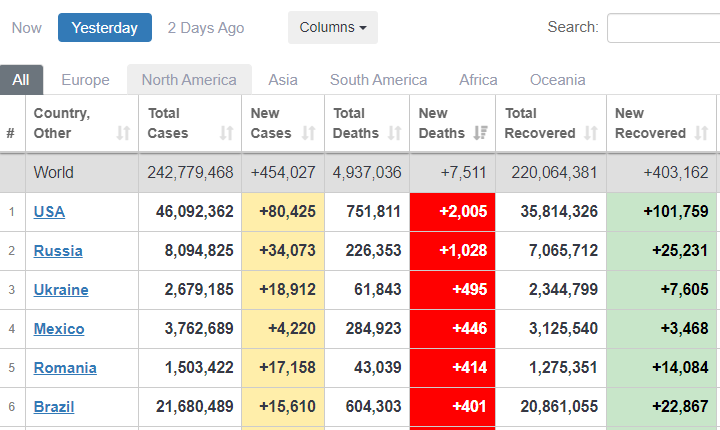Select Ukraine new deaths +495 cell
Viewport: 720px width, 430px height.
coord(453,290)
